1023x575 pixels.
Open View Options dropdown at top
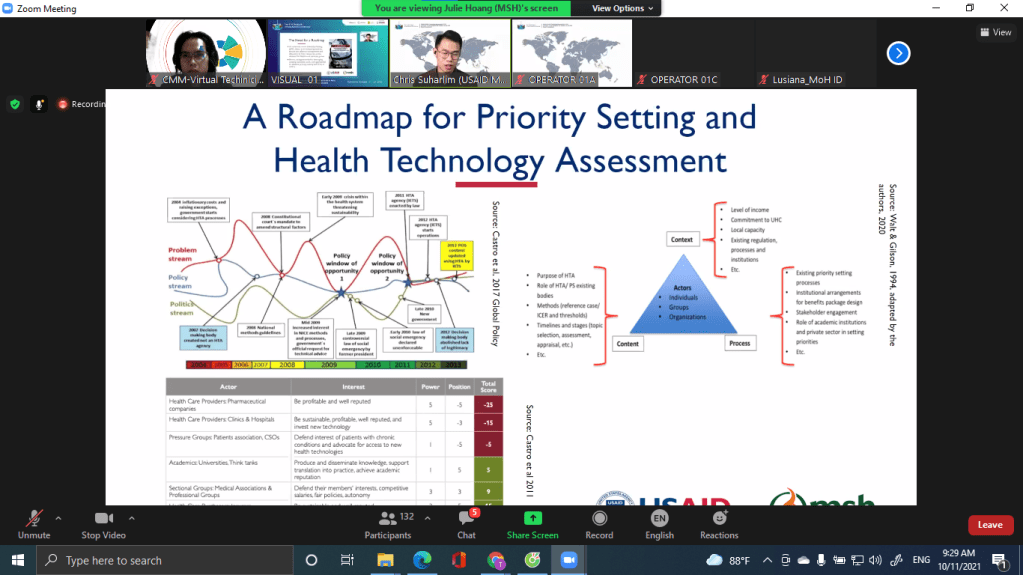point(622,8)
